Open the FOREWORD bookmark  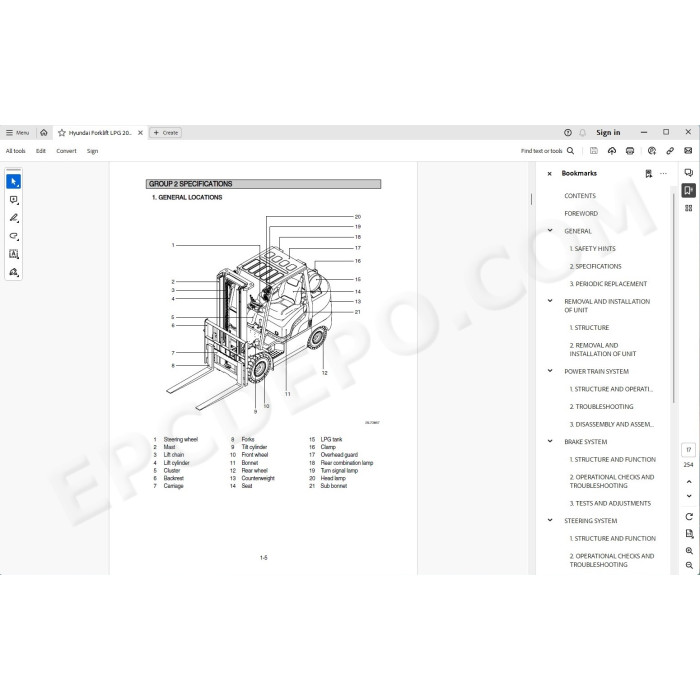click(x=581, y=214)
